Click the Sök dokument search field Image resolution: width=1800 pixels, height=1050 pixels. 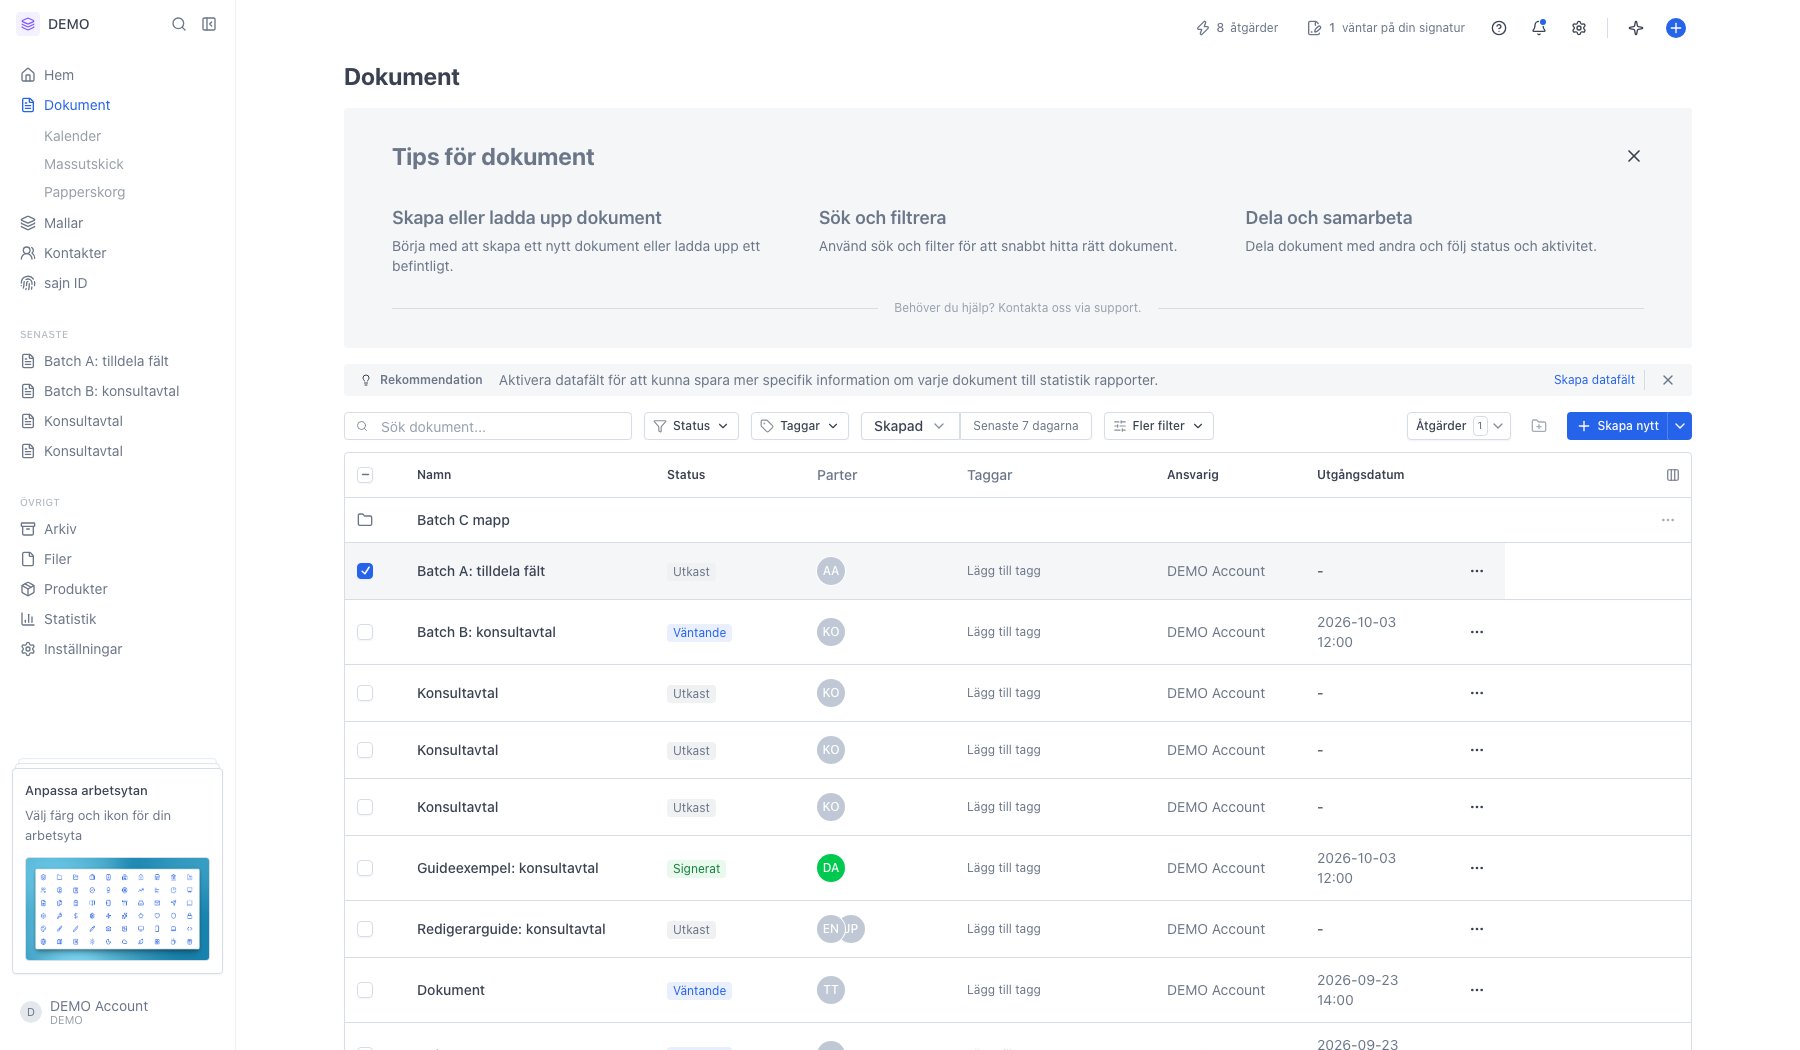pos(488,426)
